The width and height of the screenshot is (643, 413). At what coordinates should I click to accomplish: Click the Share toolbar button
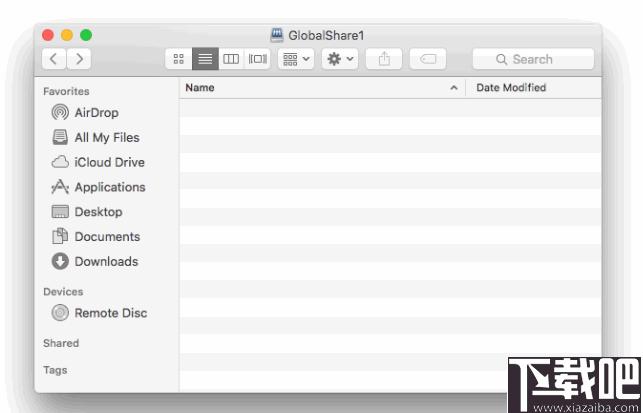click(384, 59)
